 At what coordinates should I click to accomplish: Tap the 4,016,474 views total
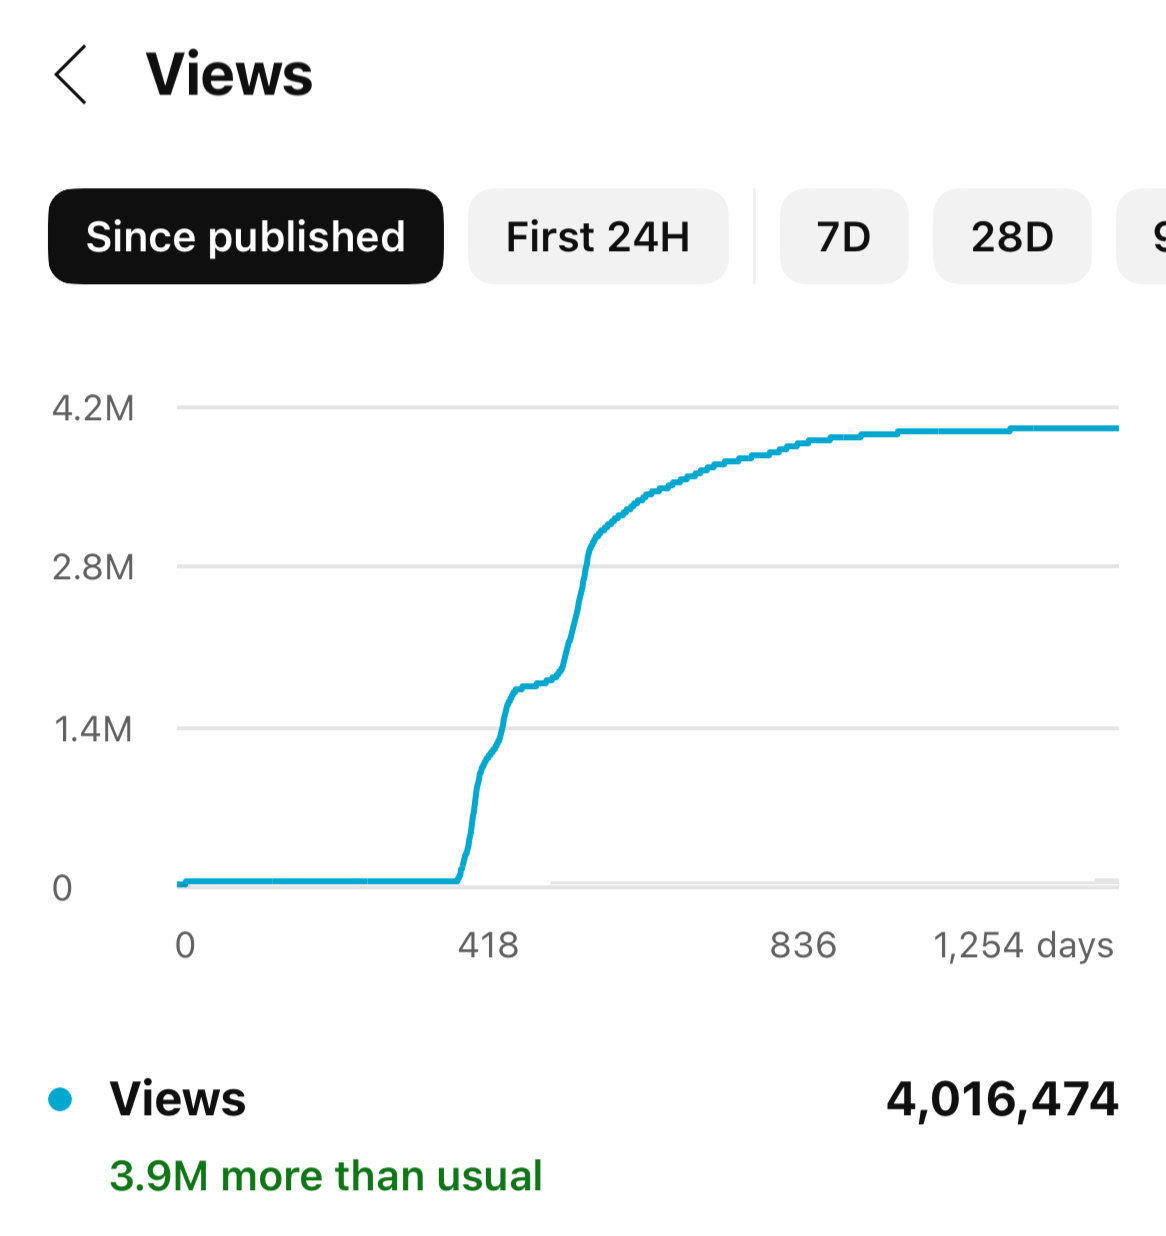click(1002, 1099)
